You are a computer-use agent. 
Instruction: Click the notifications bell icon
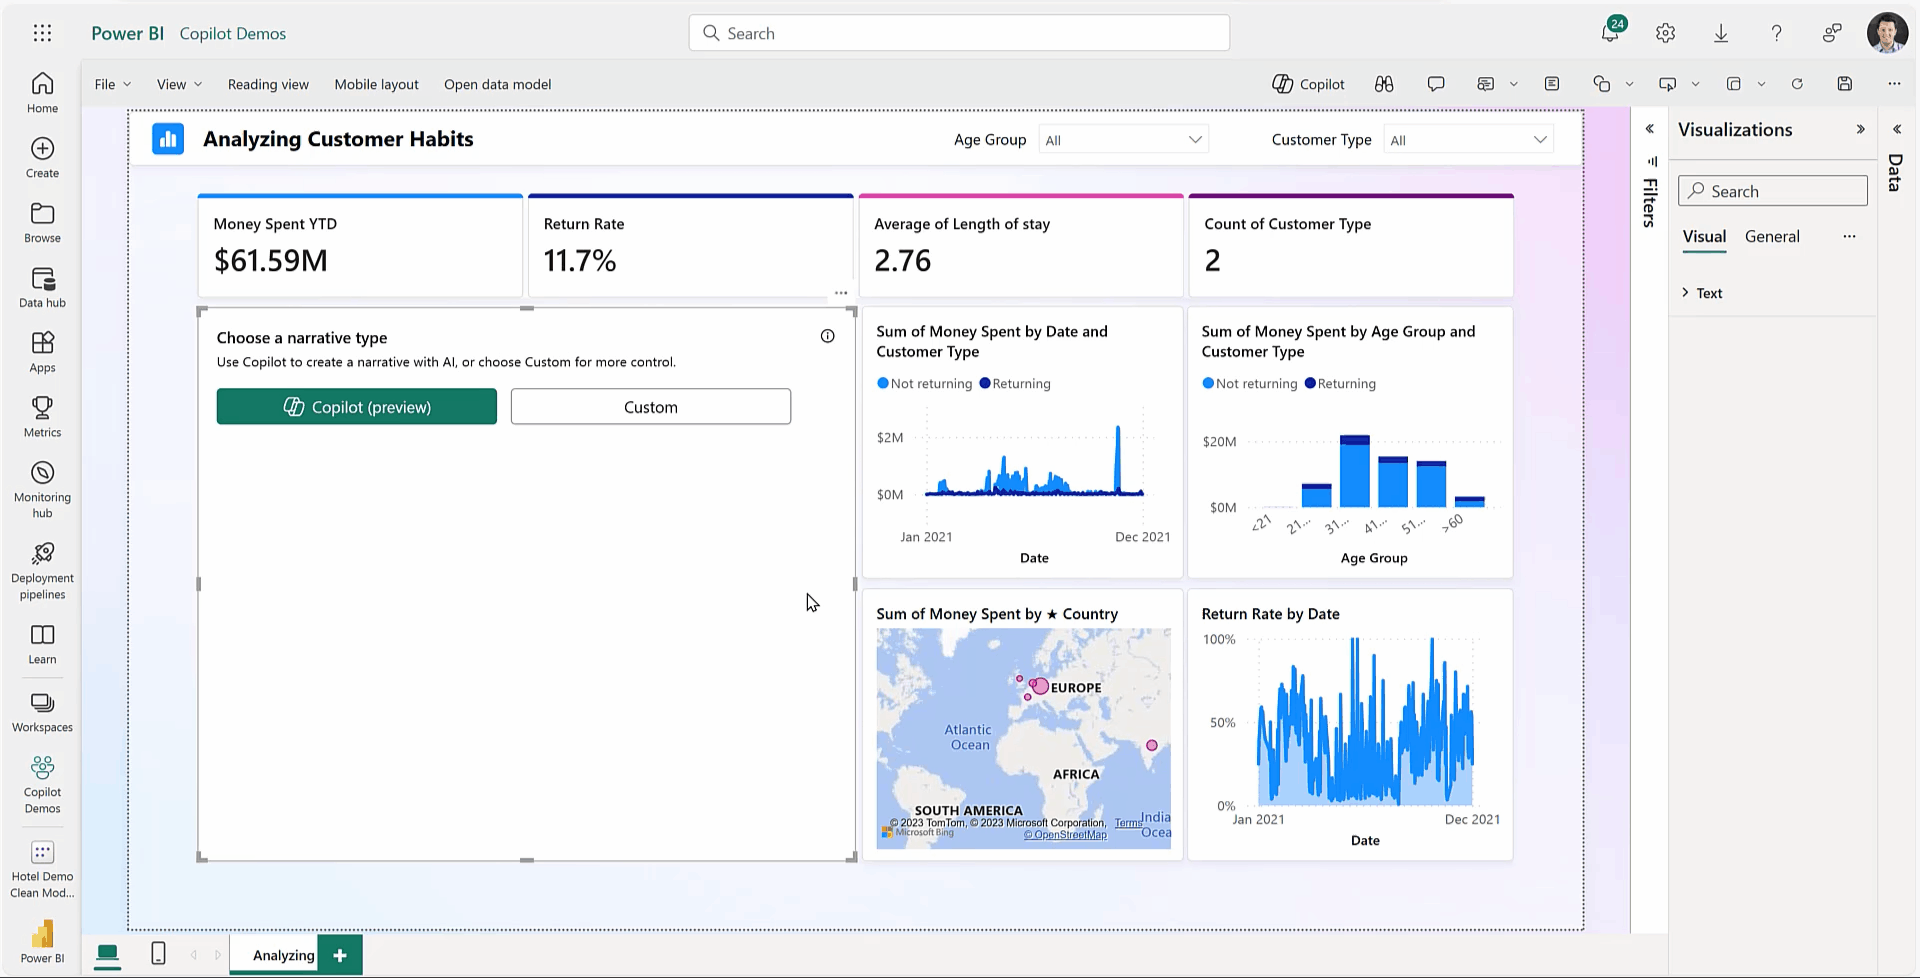(1610, 33)
